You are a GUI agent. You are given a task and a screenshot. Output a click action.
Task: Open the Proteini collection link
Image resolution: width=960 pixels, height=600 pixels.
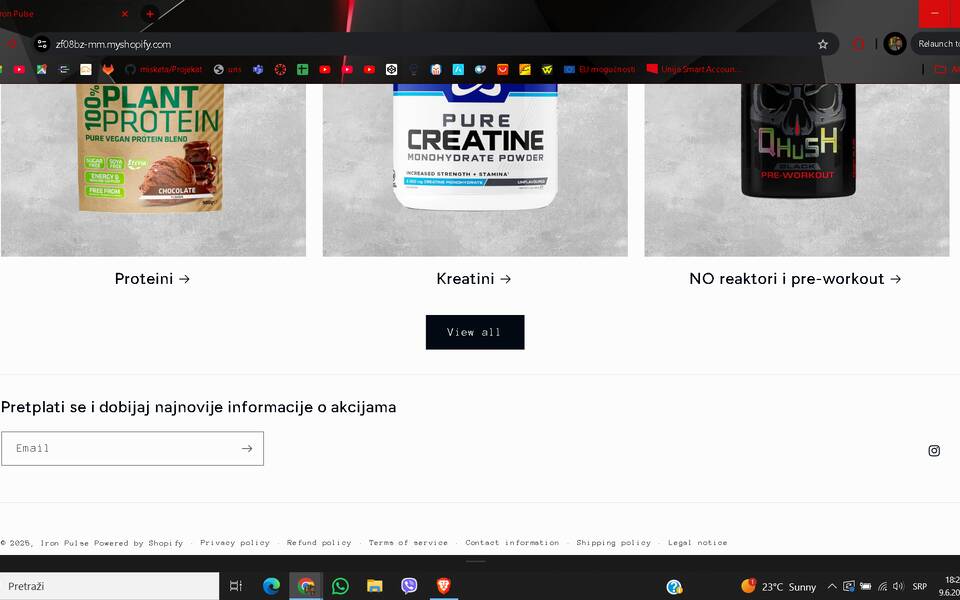(x=152, y=279)
